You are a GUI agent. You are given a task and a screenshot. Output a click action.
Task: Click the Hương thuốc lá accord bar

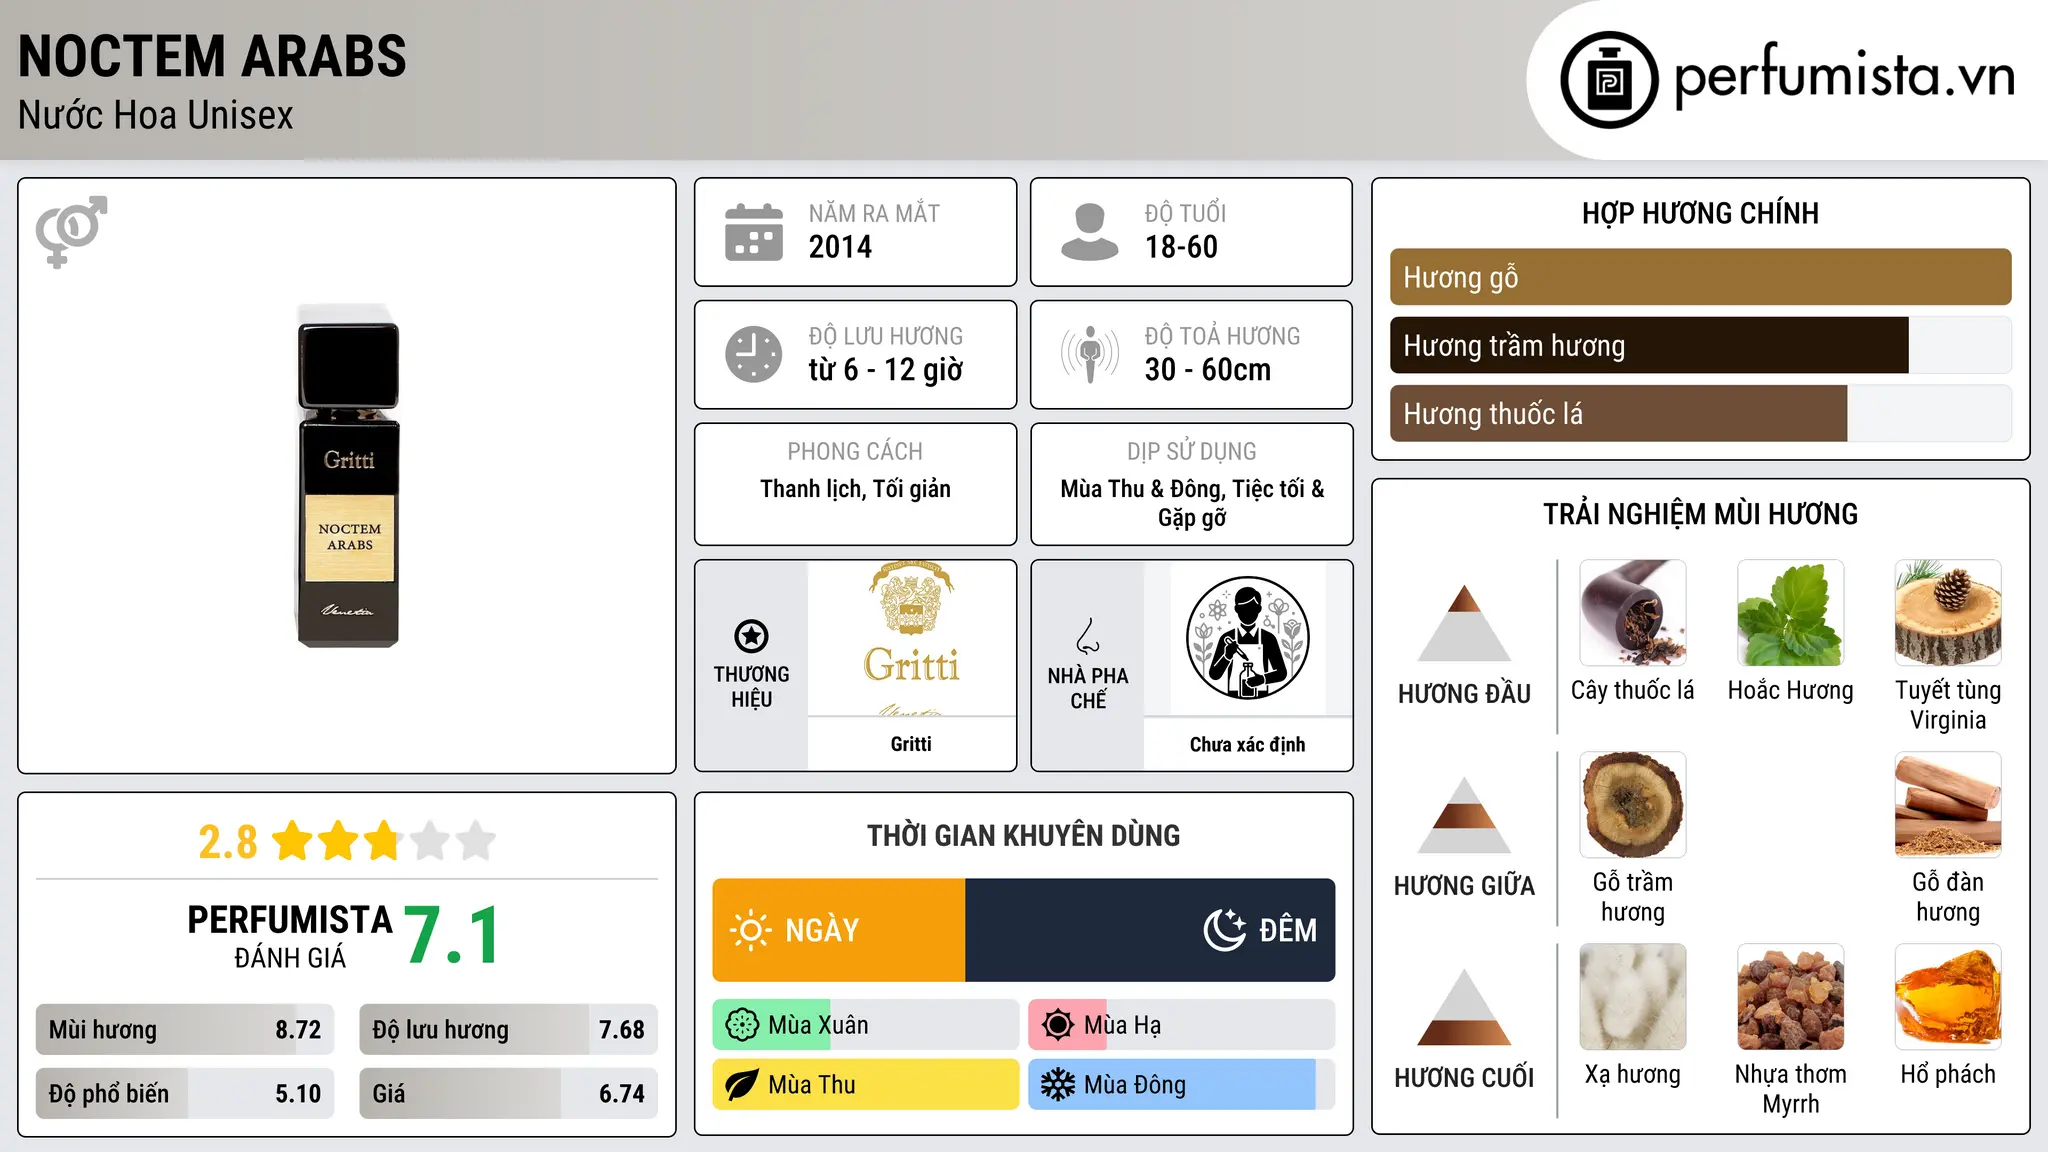coord(1701,413)
